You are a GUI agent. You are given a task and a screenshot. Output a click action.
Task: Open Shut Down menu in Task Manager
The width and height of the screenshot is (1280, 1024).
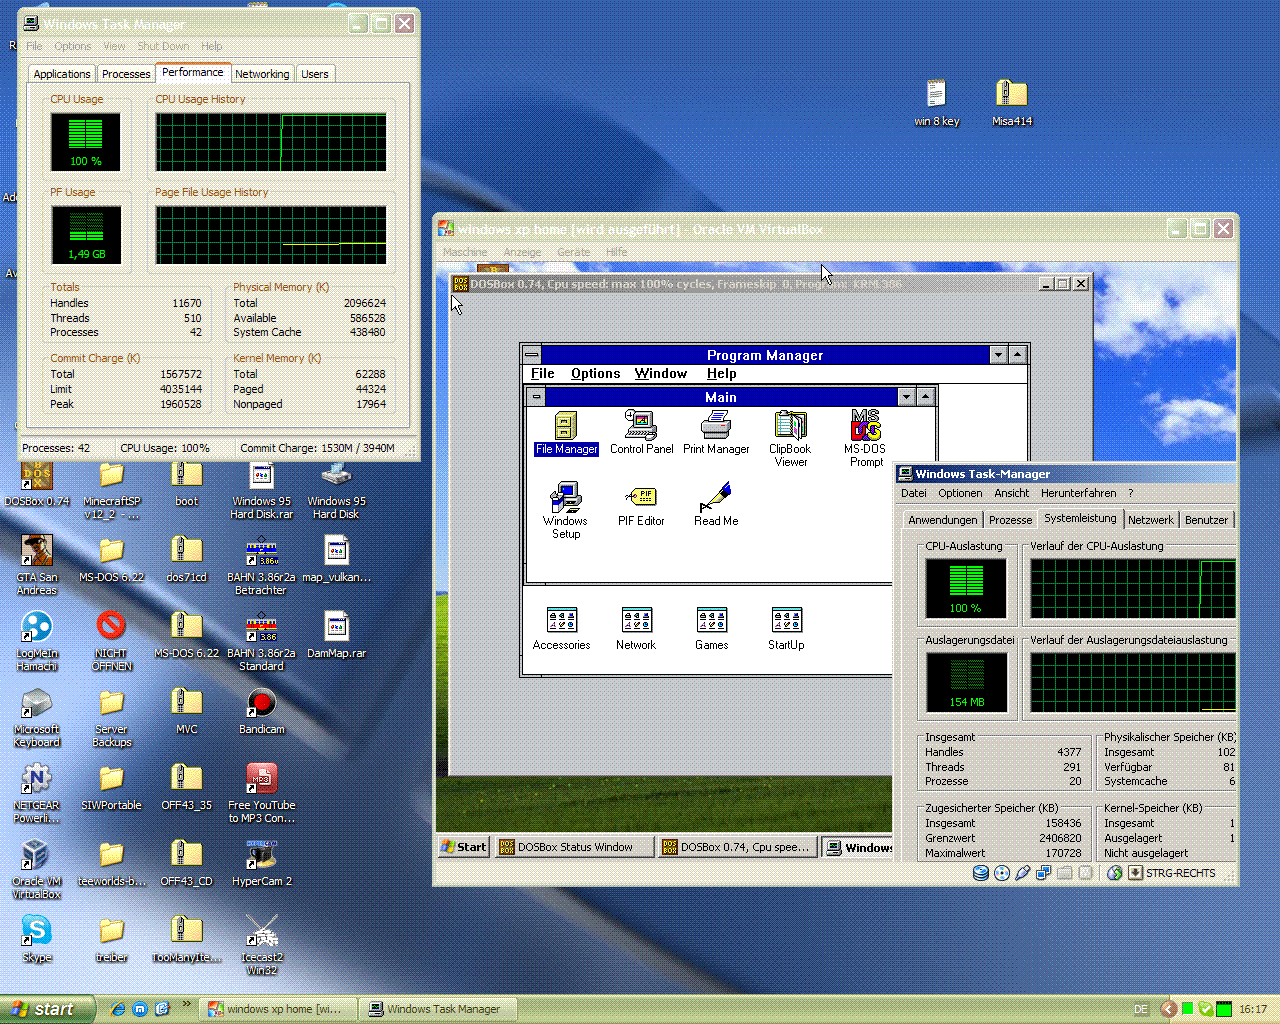click(x=163, y=46)
